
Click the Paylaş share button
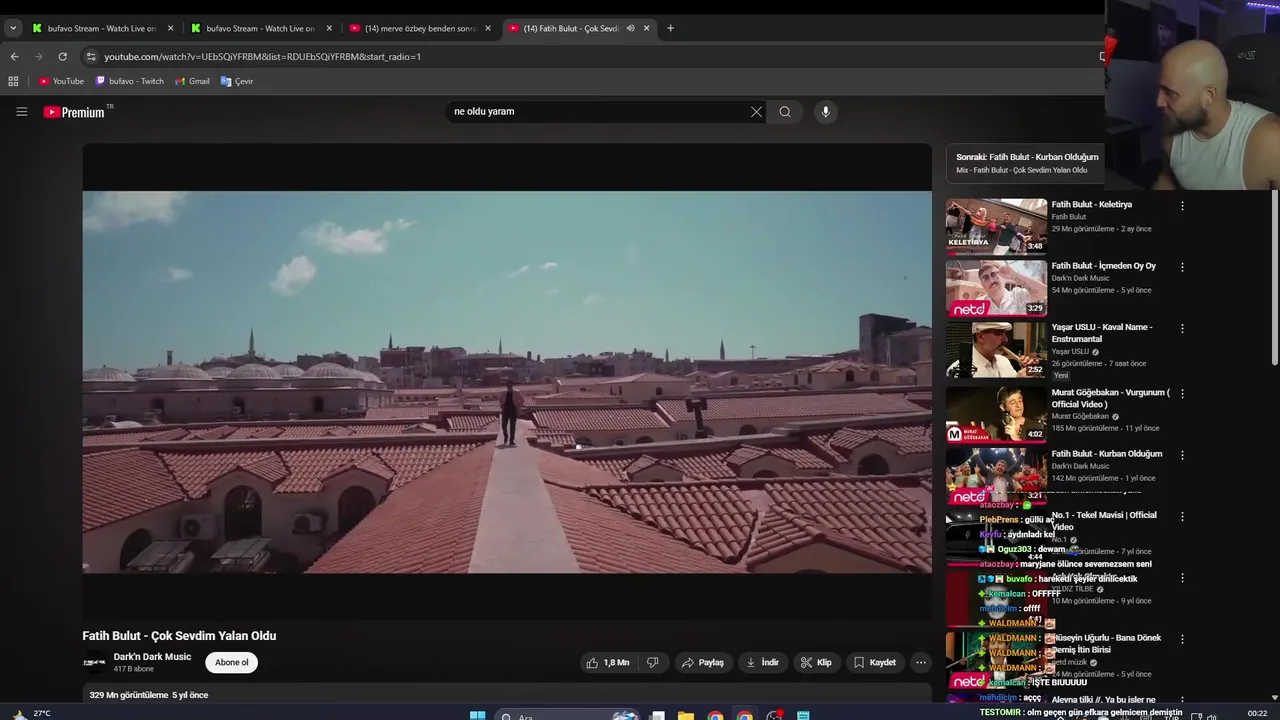point(702,662)
